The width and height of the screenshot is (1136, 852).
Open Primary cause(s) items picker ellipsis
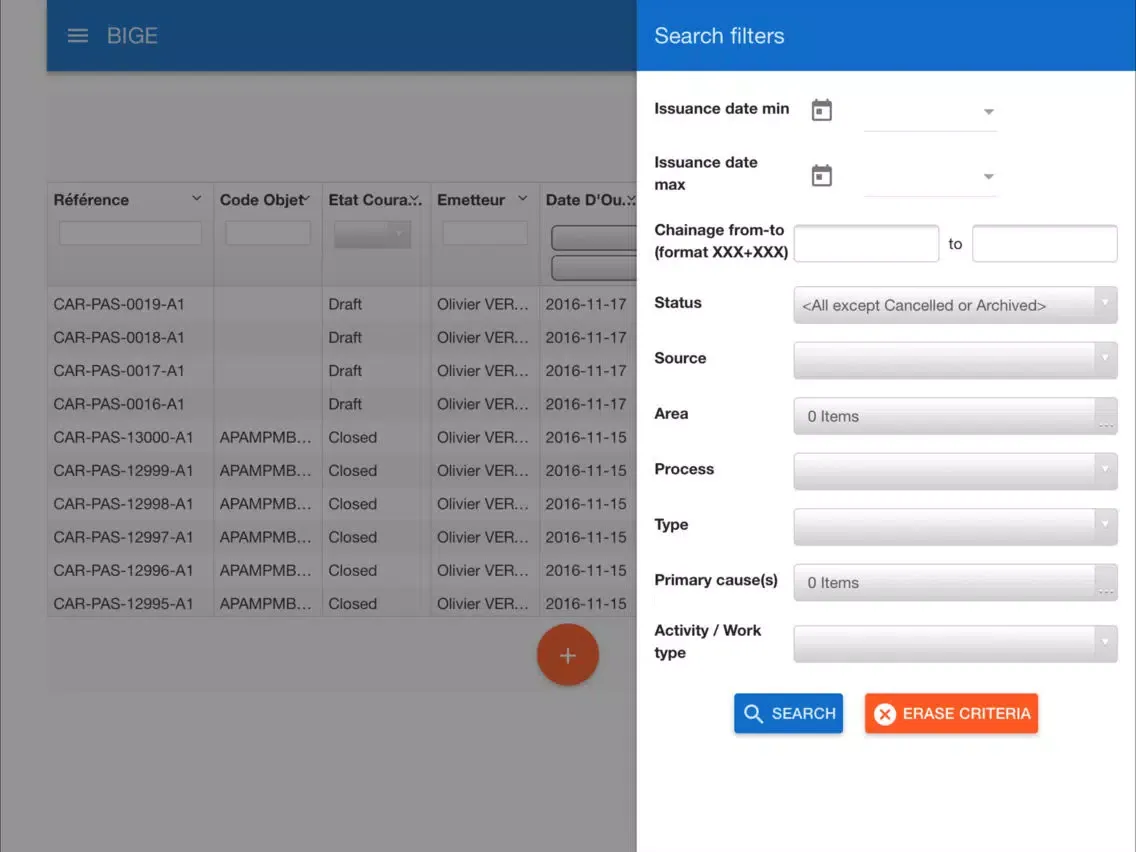(x=1105, y=583)
